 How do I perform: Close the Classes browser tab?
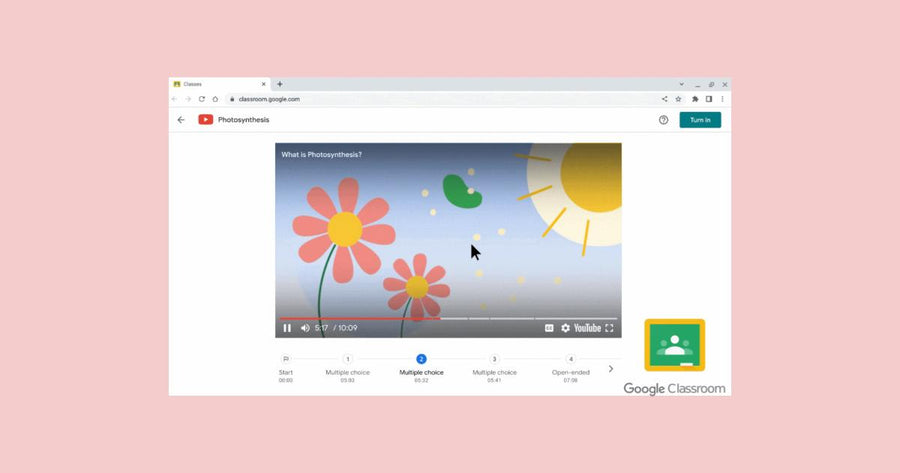pyautogui.click(x=263, y=84)
